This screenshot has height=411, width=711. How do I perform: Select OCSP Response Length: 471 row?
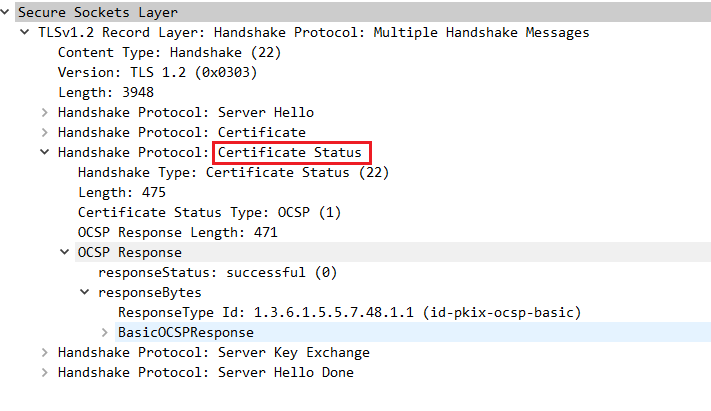click(x=177, y=232)
